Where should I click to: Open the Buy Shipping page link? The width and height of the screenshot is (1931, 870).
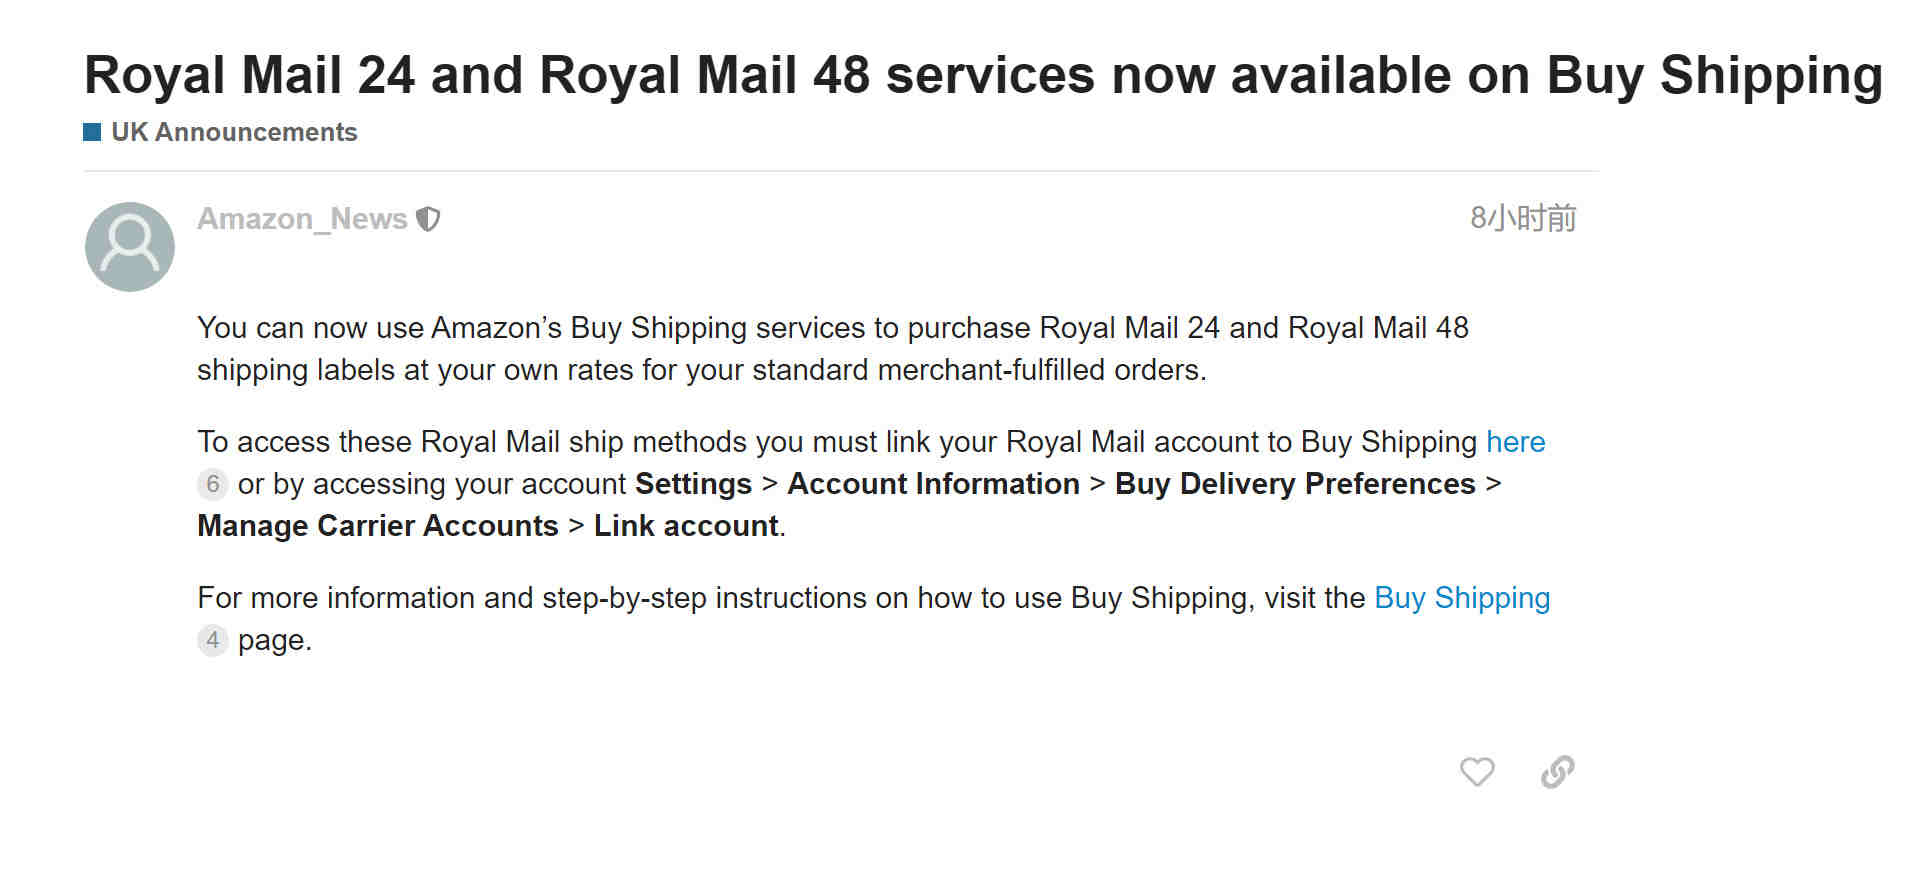(x=1462, y=598)
